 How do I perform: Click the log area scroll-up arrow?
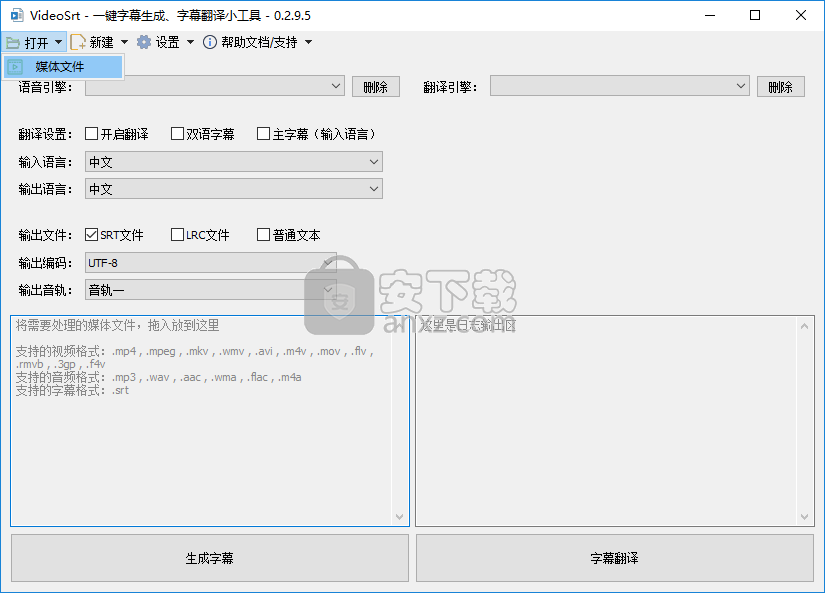pos(804,326)
